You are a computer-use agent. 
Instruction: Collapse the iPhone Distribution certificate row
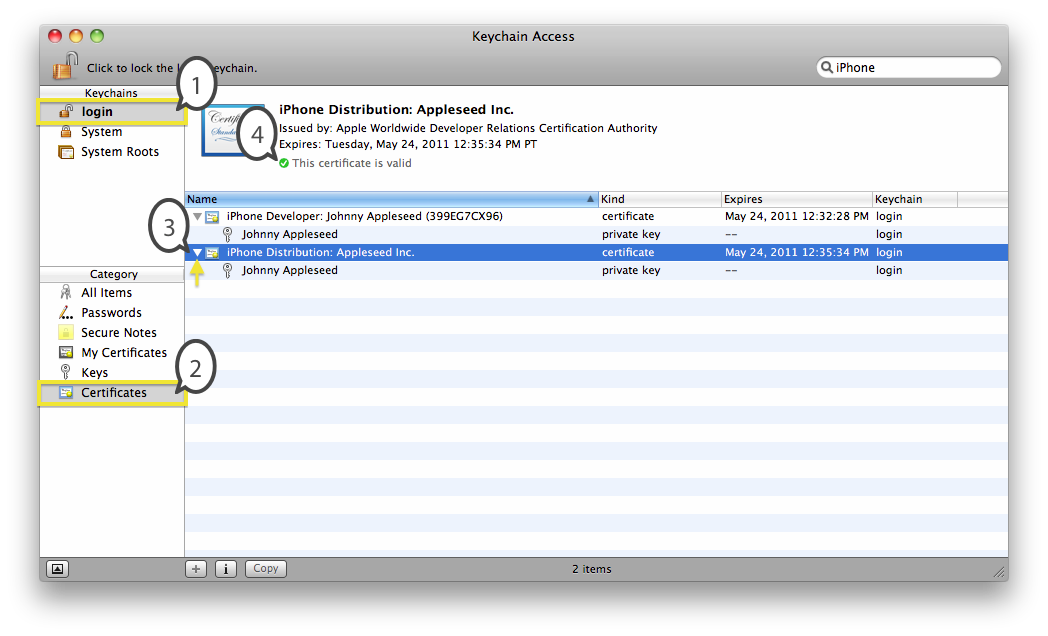(x=197, y=253)
